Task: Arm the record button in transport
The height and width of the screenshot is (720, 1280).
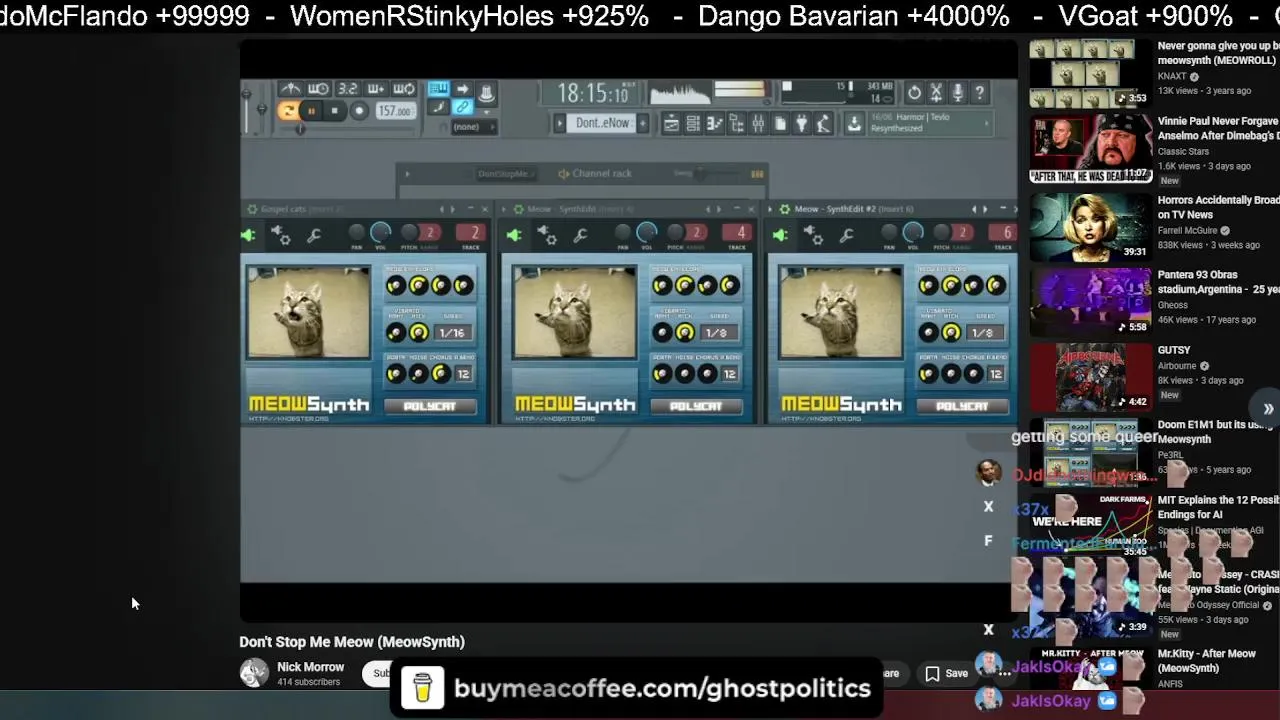Action: (358, 111)
